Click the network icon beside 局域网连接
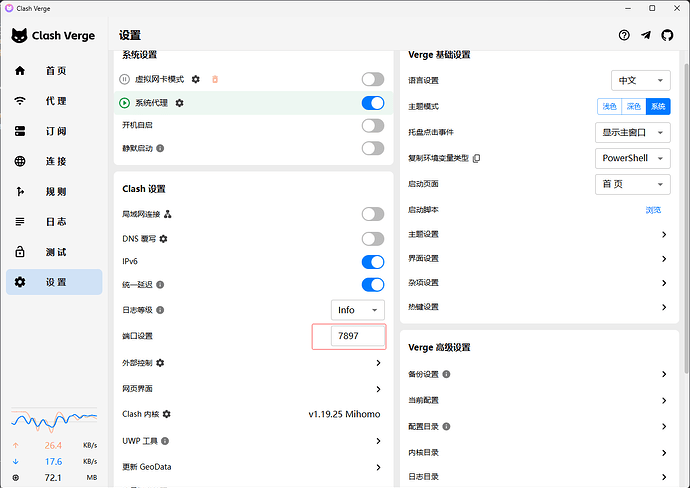 pos(168,214)
